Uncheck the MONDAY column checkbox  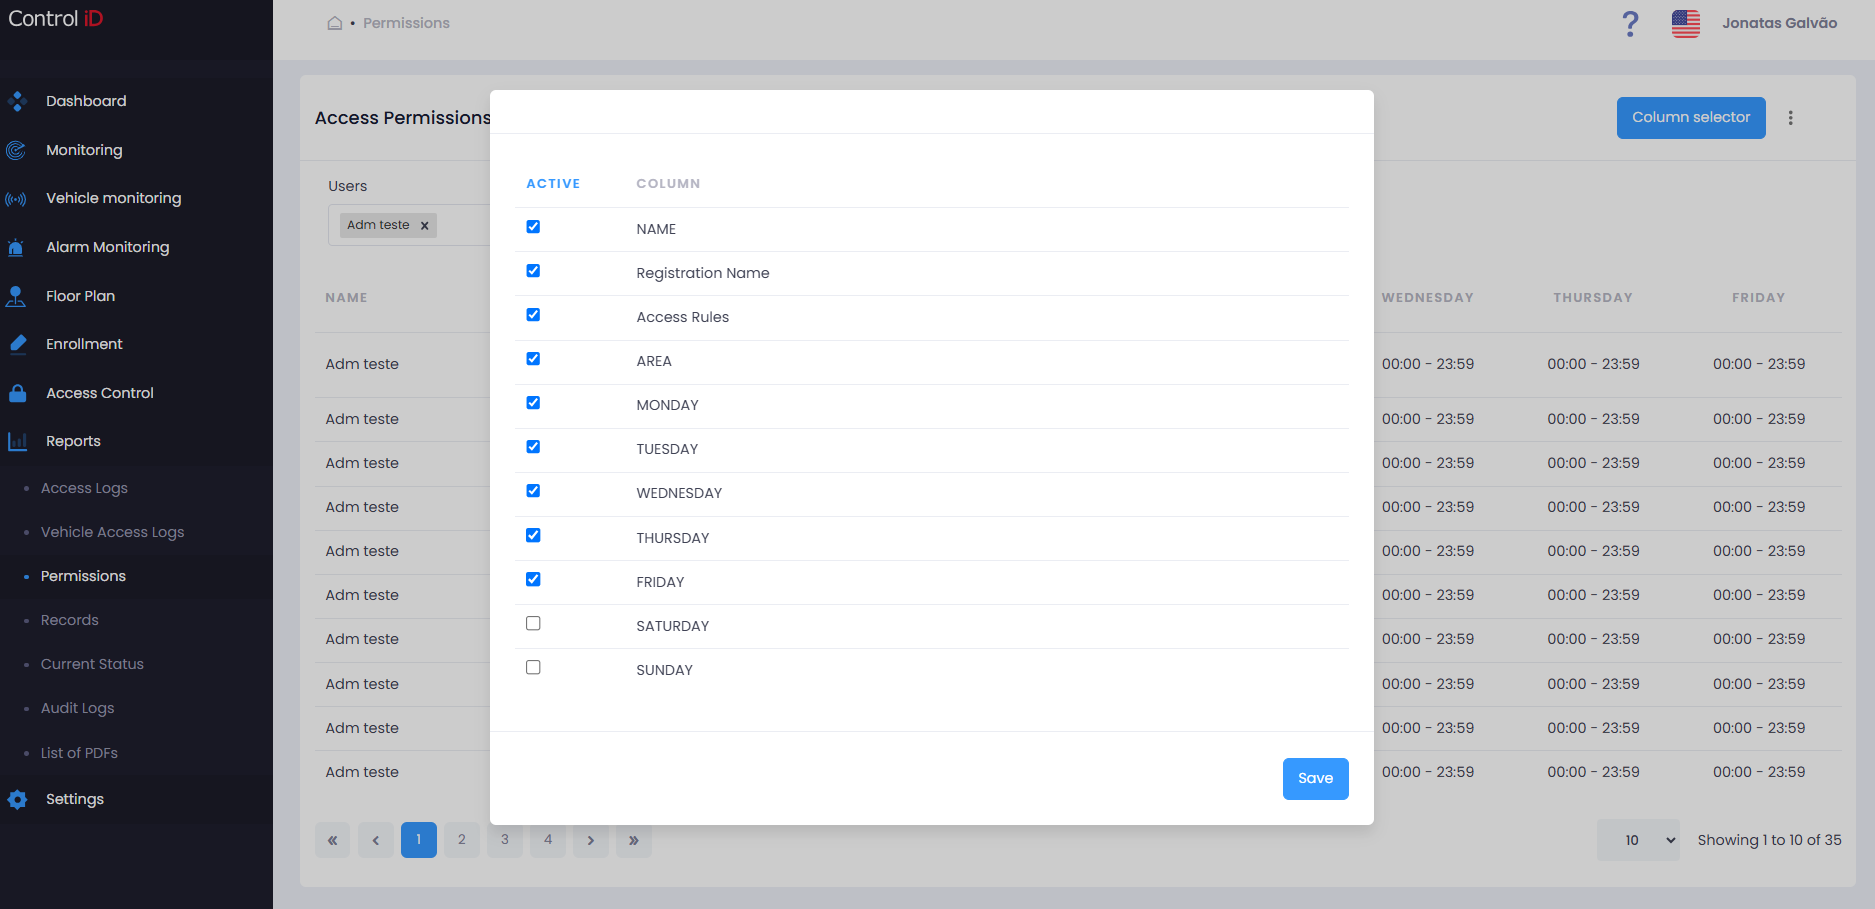(x=533, y=403)
